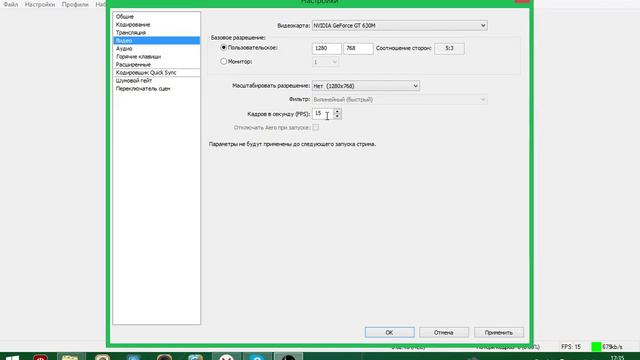The height and width of the screenshot is (360, 640).
Task: Expand the Масштабировать разрешение dropdown
Action: 366,86
